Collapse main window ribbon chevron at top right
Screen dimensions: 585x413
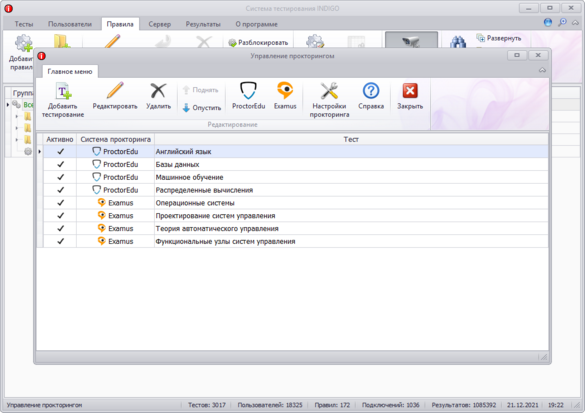(x=576, y=23)
